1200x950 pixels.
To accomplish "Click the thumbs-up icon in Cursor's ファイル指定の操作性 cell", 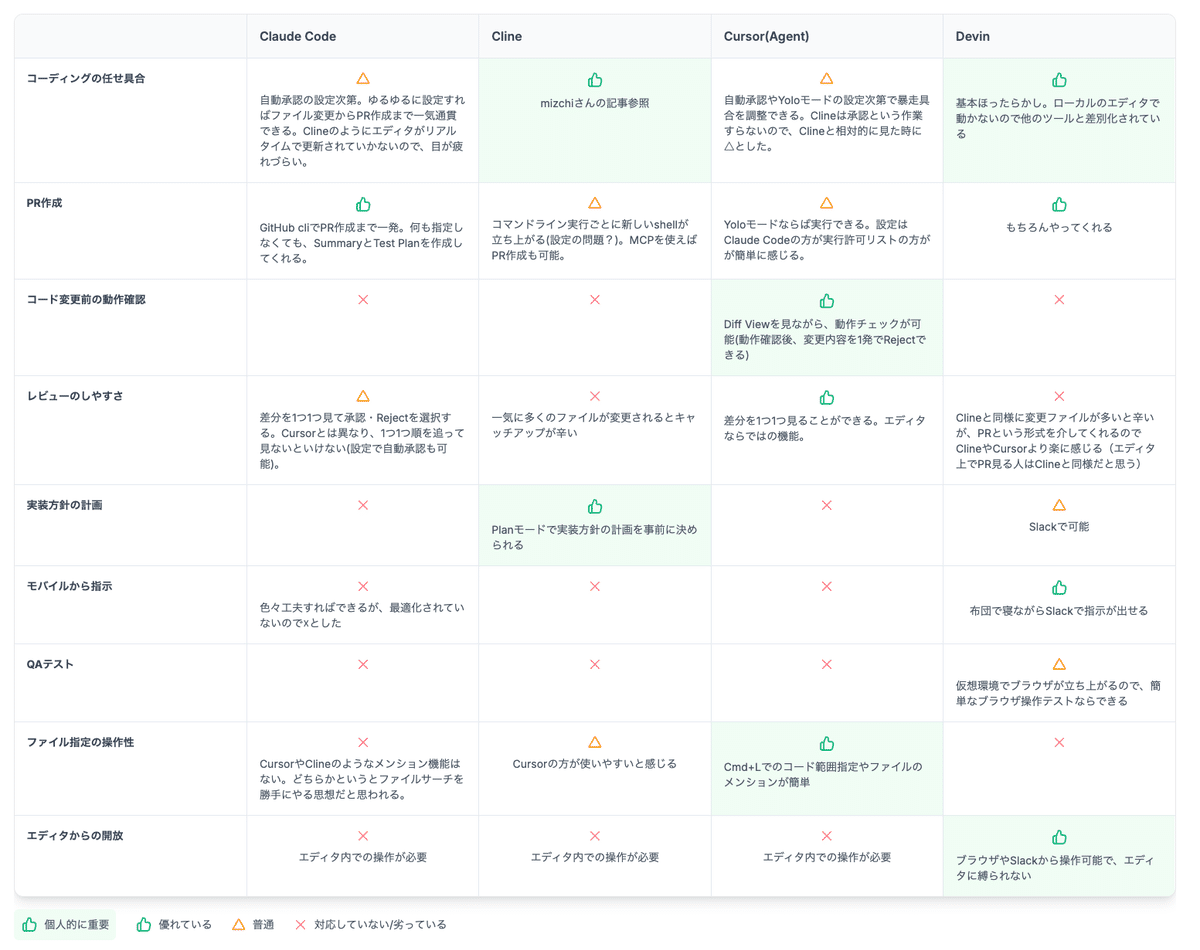I will click(826, 743).
